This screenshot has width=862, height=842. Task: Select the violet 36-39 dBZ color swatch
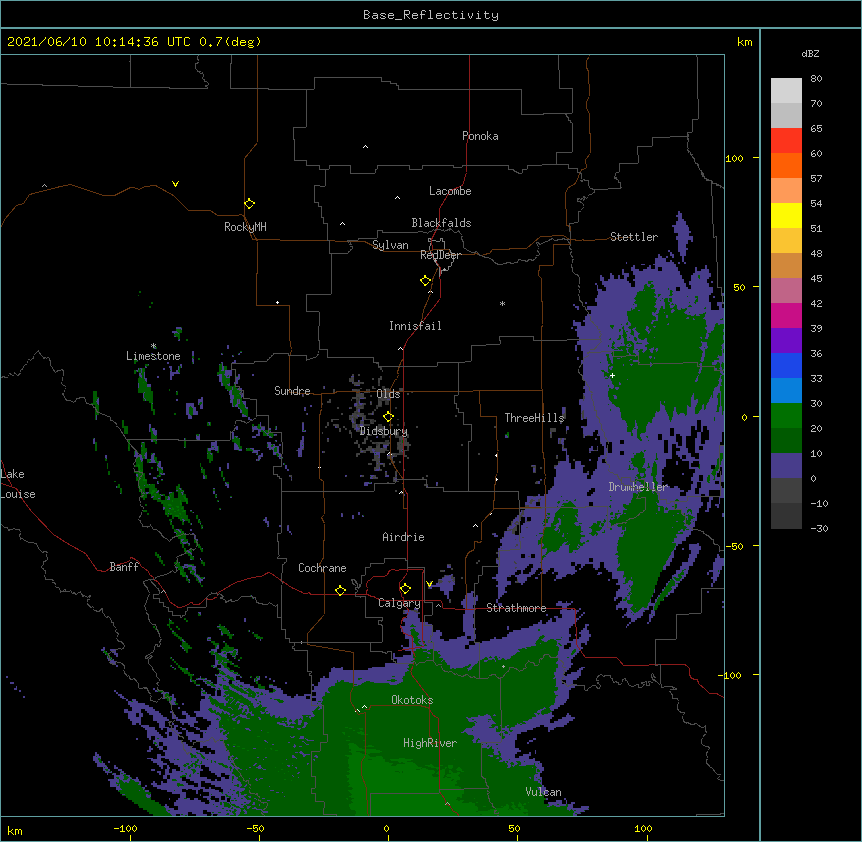point(786,341)
